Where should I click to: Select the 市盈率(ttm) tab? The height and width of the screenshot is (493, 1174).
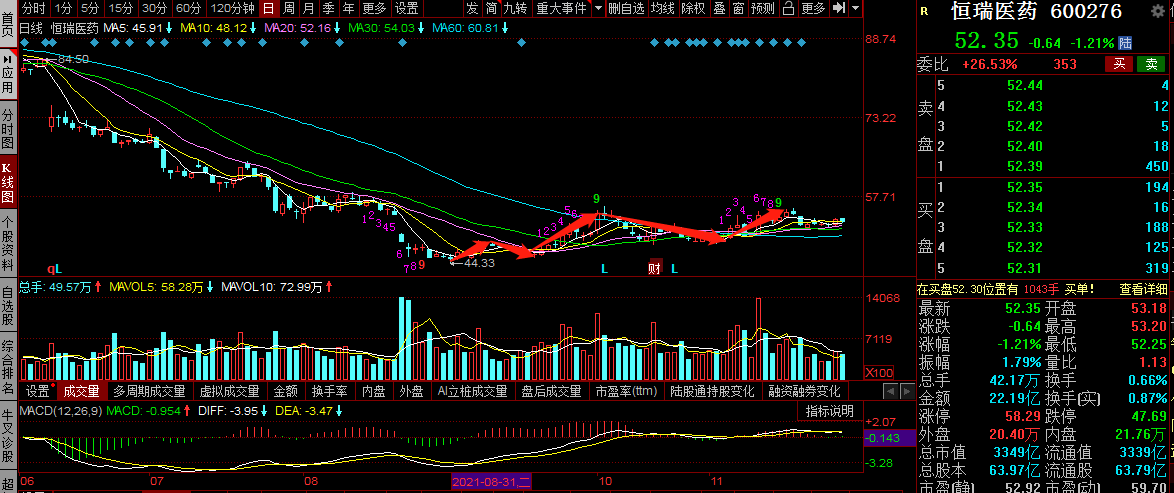(x=626, y=391)
